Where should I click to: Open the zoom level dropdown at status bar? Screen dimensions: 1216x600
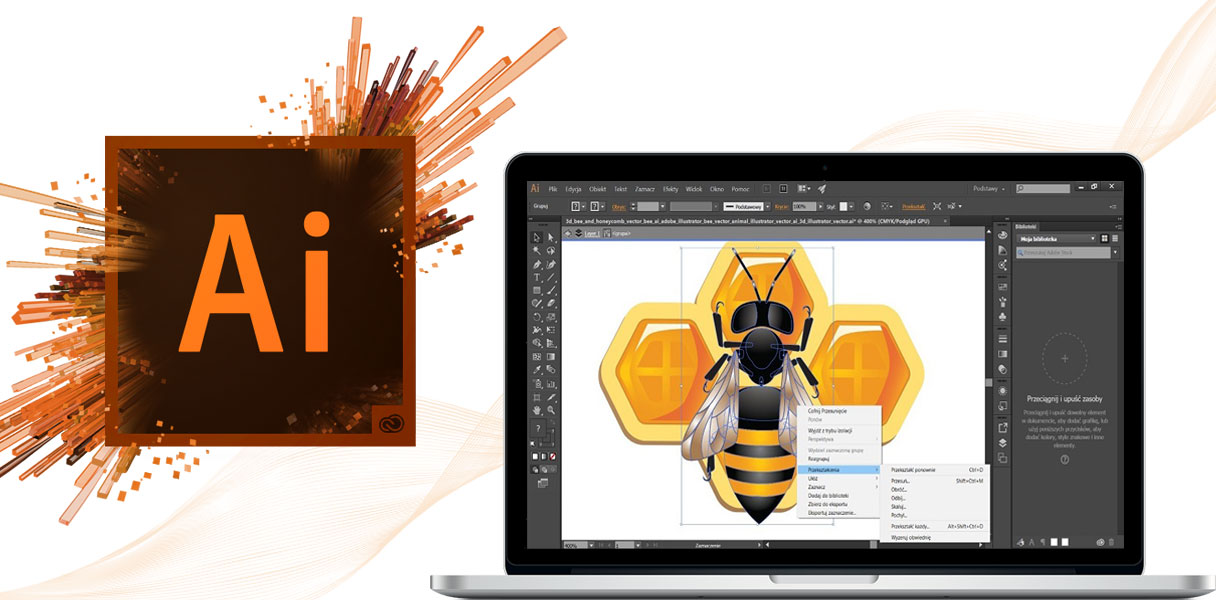(x=591, y=546)
